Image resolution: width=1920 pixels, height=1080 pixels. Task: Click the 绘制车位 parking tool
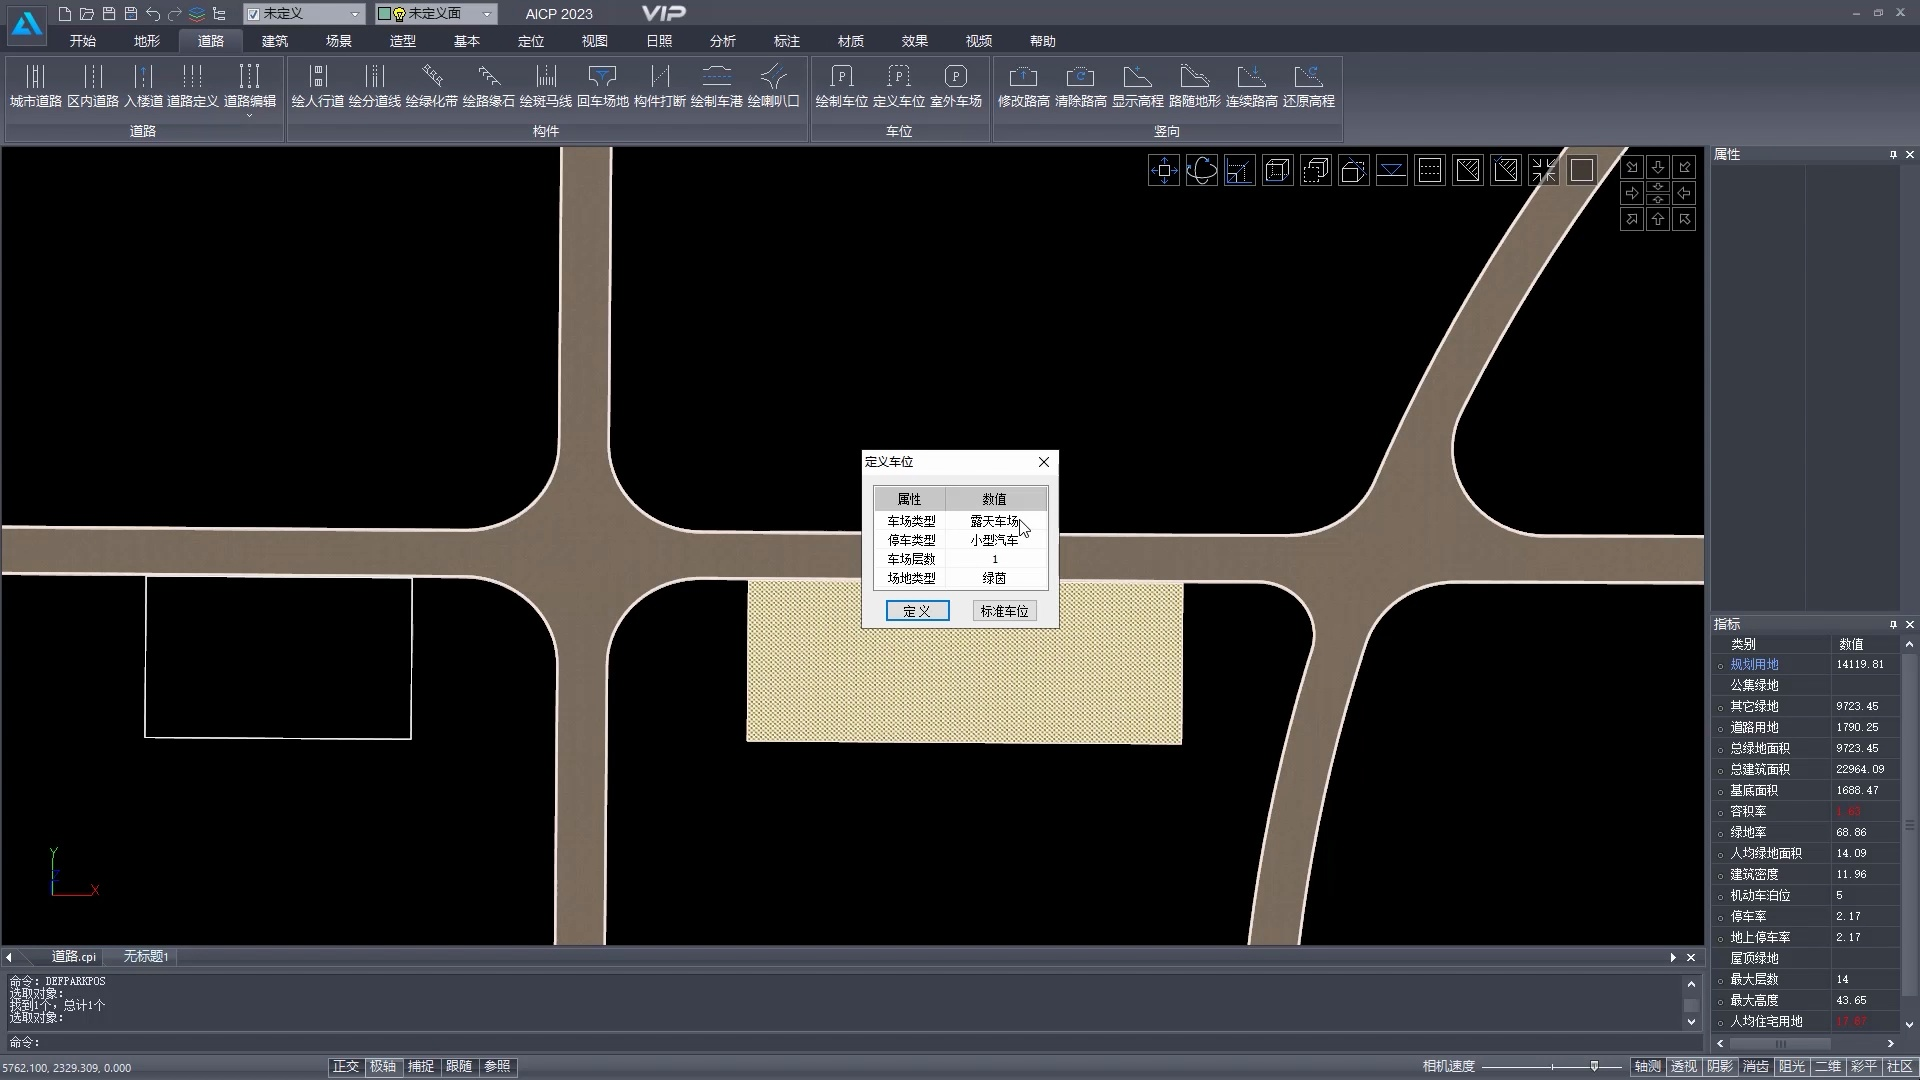coord(842,86)
